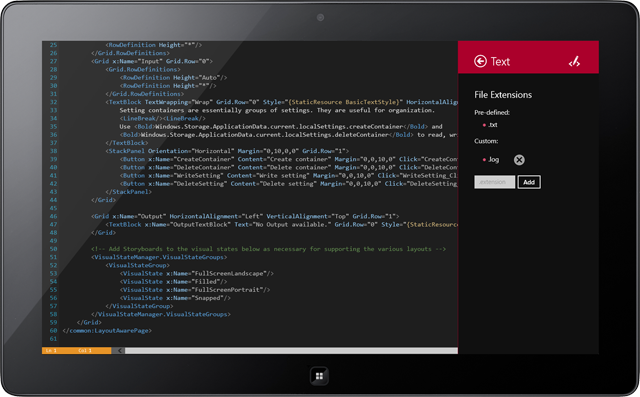This screenshot has height=397, width=640.
Task: Click the VisualState FullScreenLandscape line
Action: coord(197,273)
